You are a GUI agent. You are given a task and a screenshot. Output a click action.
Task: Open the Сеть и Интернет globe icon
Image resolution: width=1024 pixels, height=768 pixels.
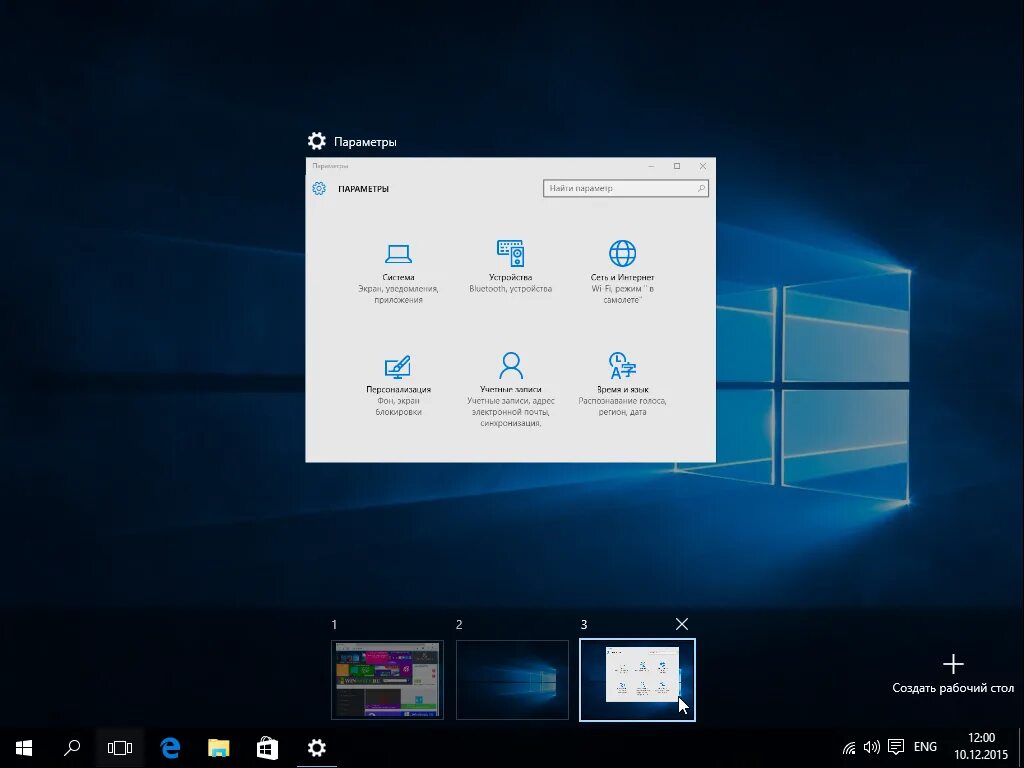pyautogui.click(x=622, y=253)
